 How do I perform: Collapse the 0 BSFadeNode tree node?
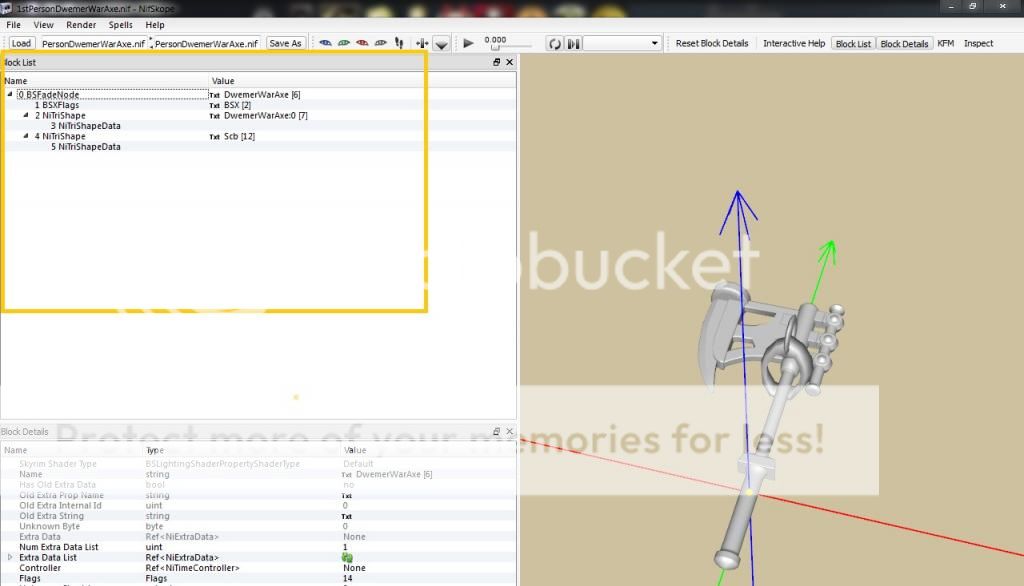[10, 95]
